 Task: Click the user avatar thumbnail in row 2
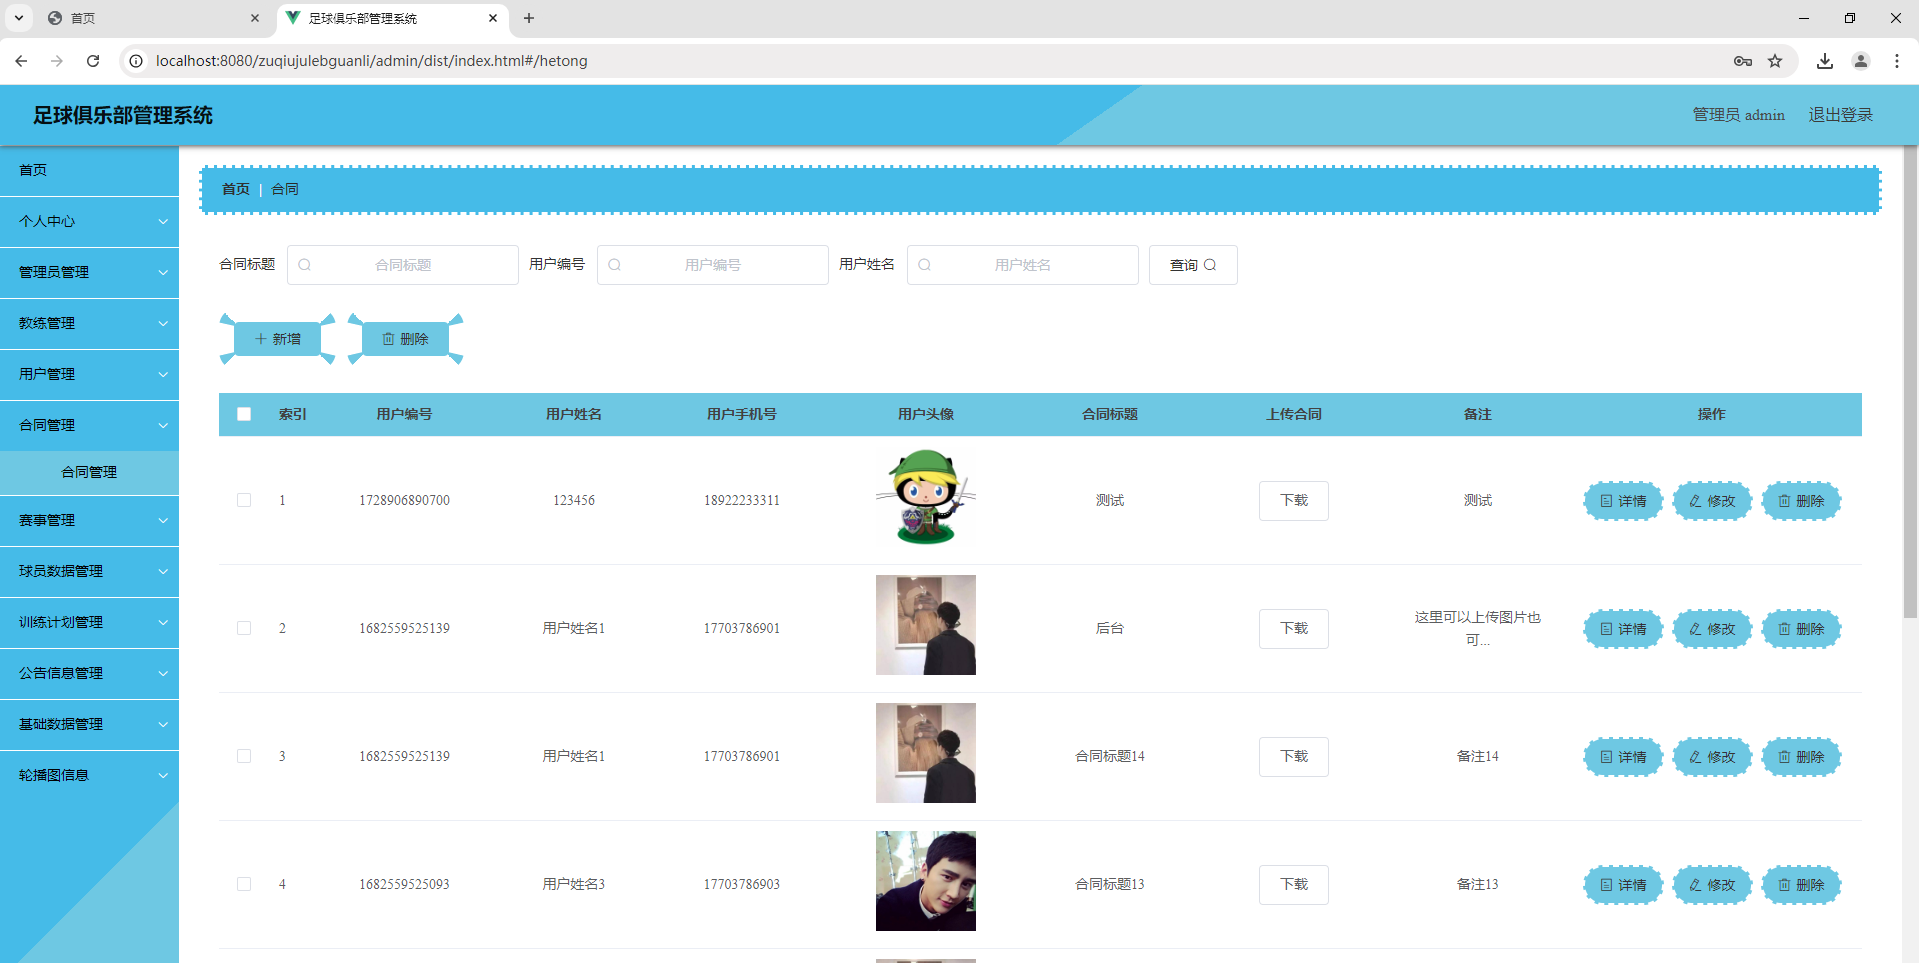click(x=926, y=625)
